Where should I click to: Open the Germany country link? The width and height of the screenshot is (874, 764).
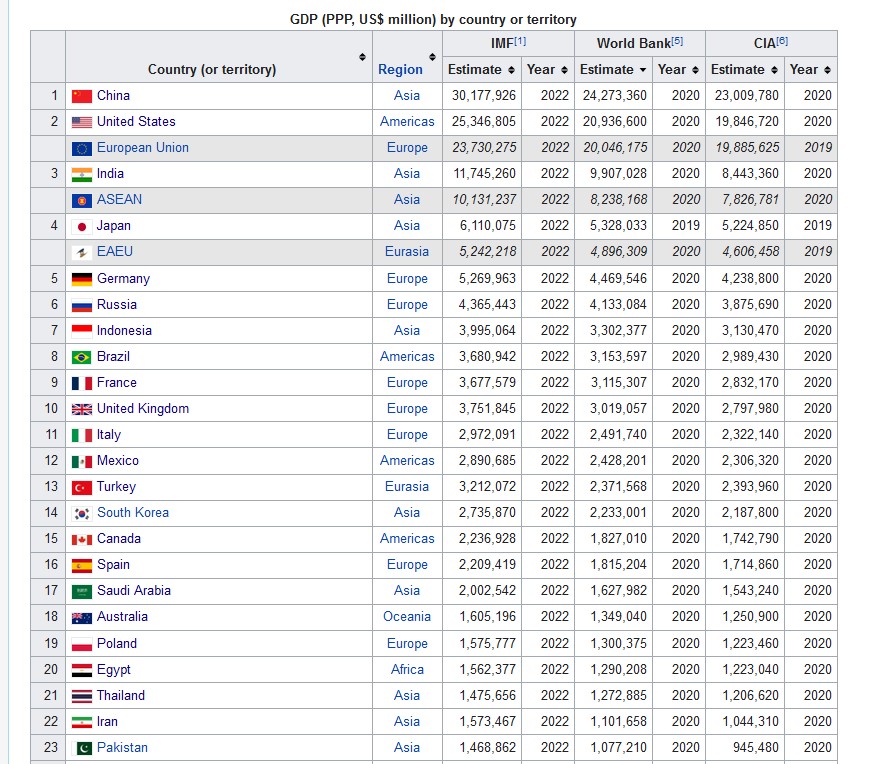pos(123,278)
